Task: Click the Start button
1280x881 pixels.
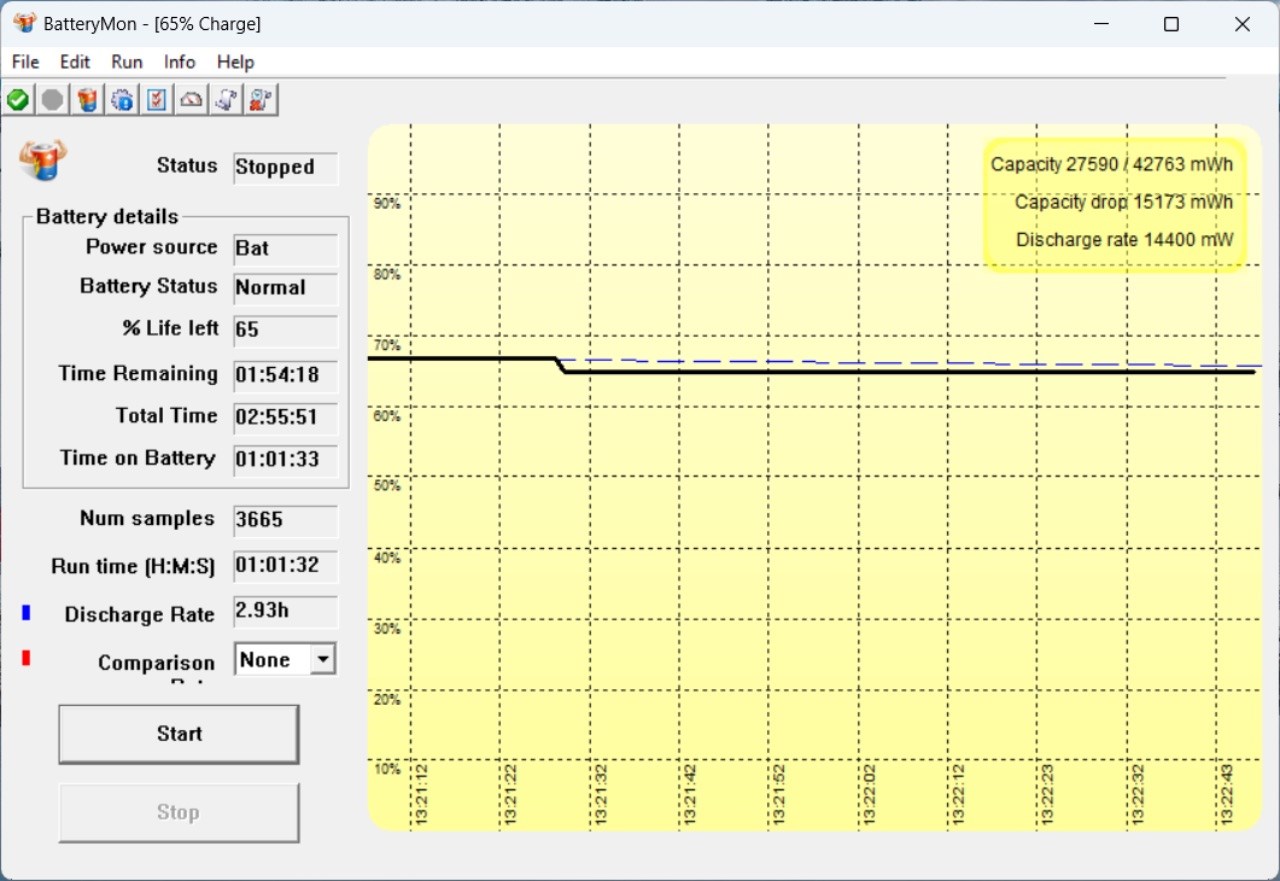Action: tap(179, 734)
